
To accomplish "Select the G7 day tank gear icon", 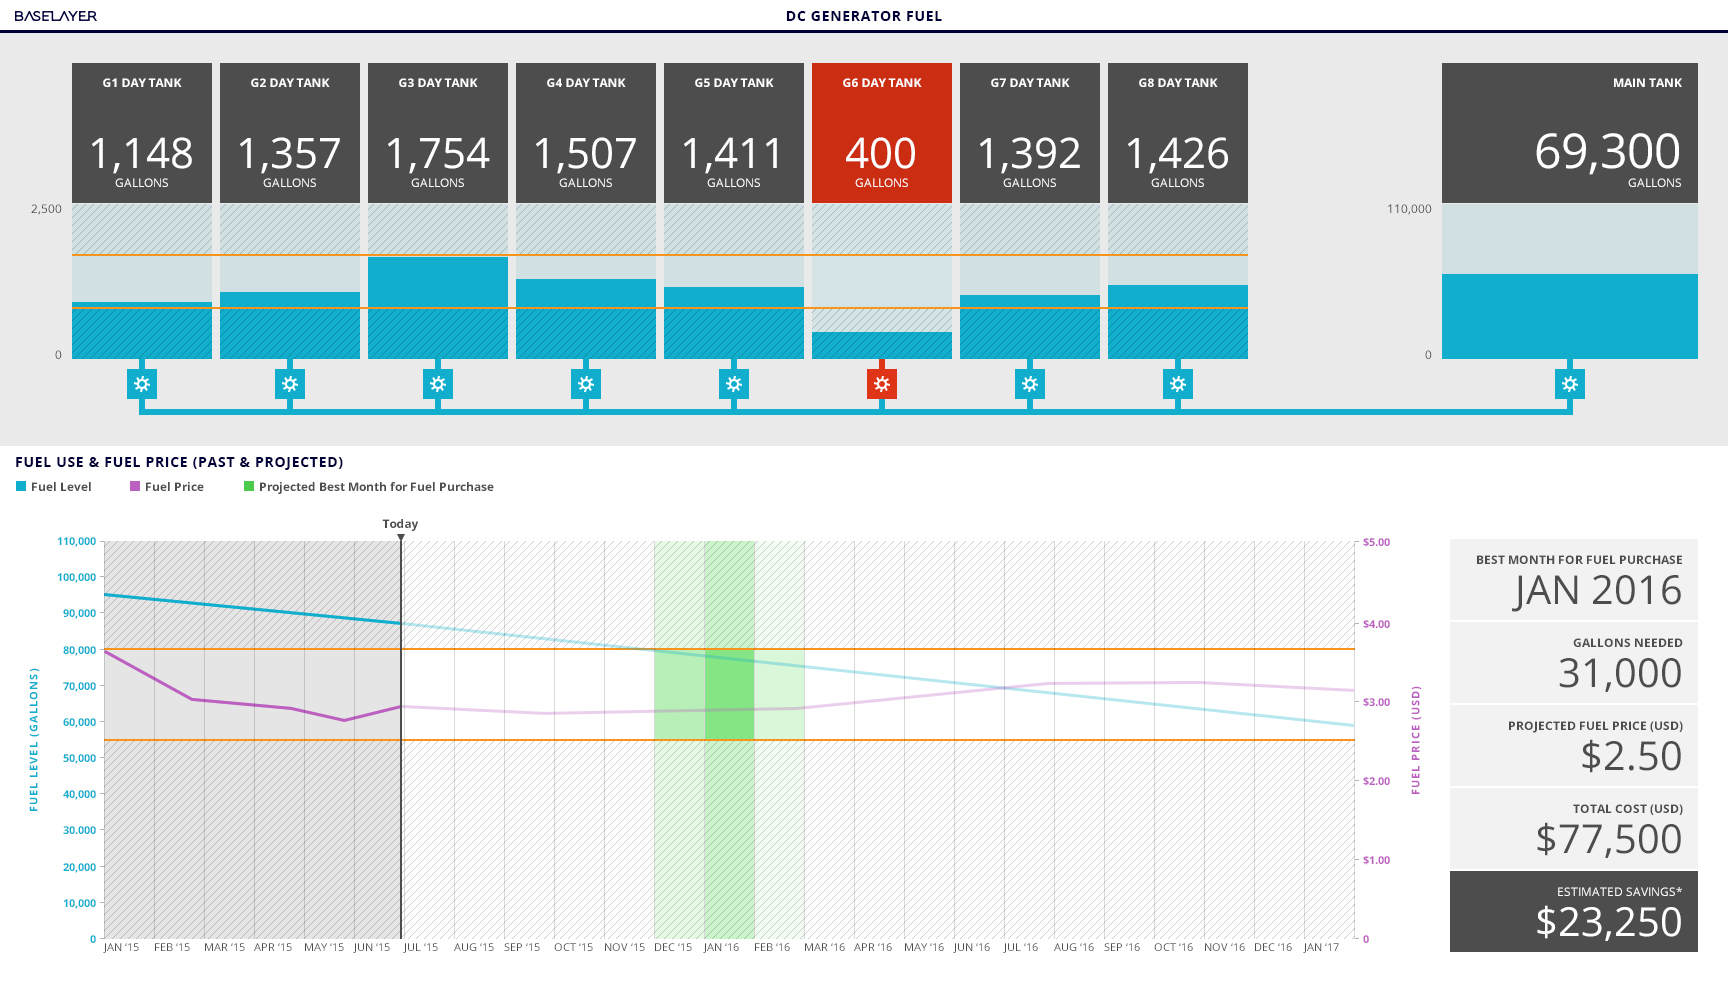I will click(1030, 384).
